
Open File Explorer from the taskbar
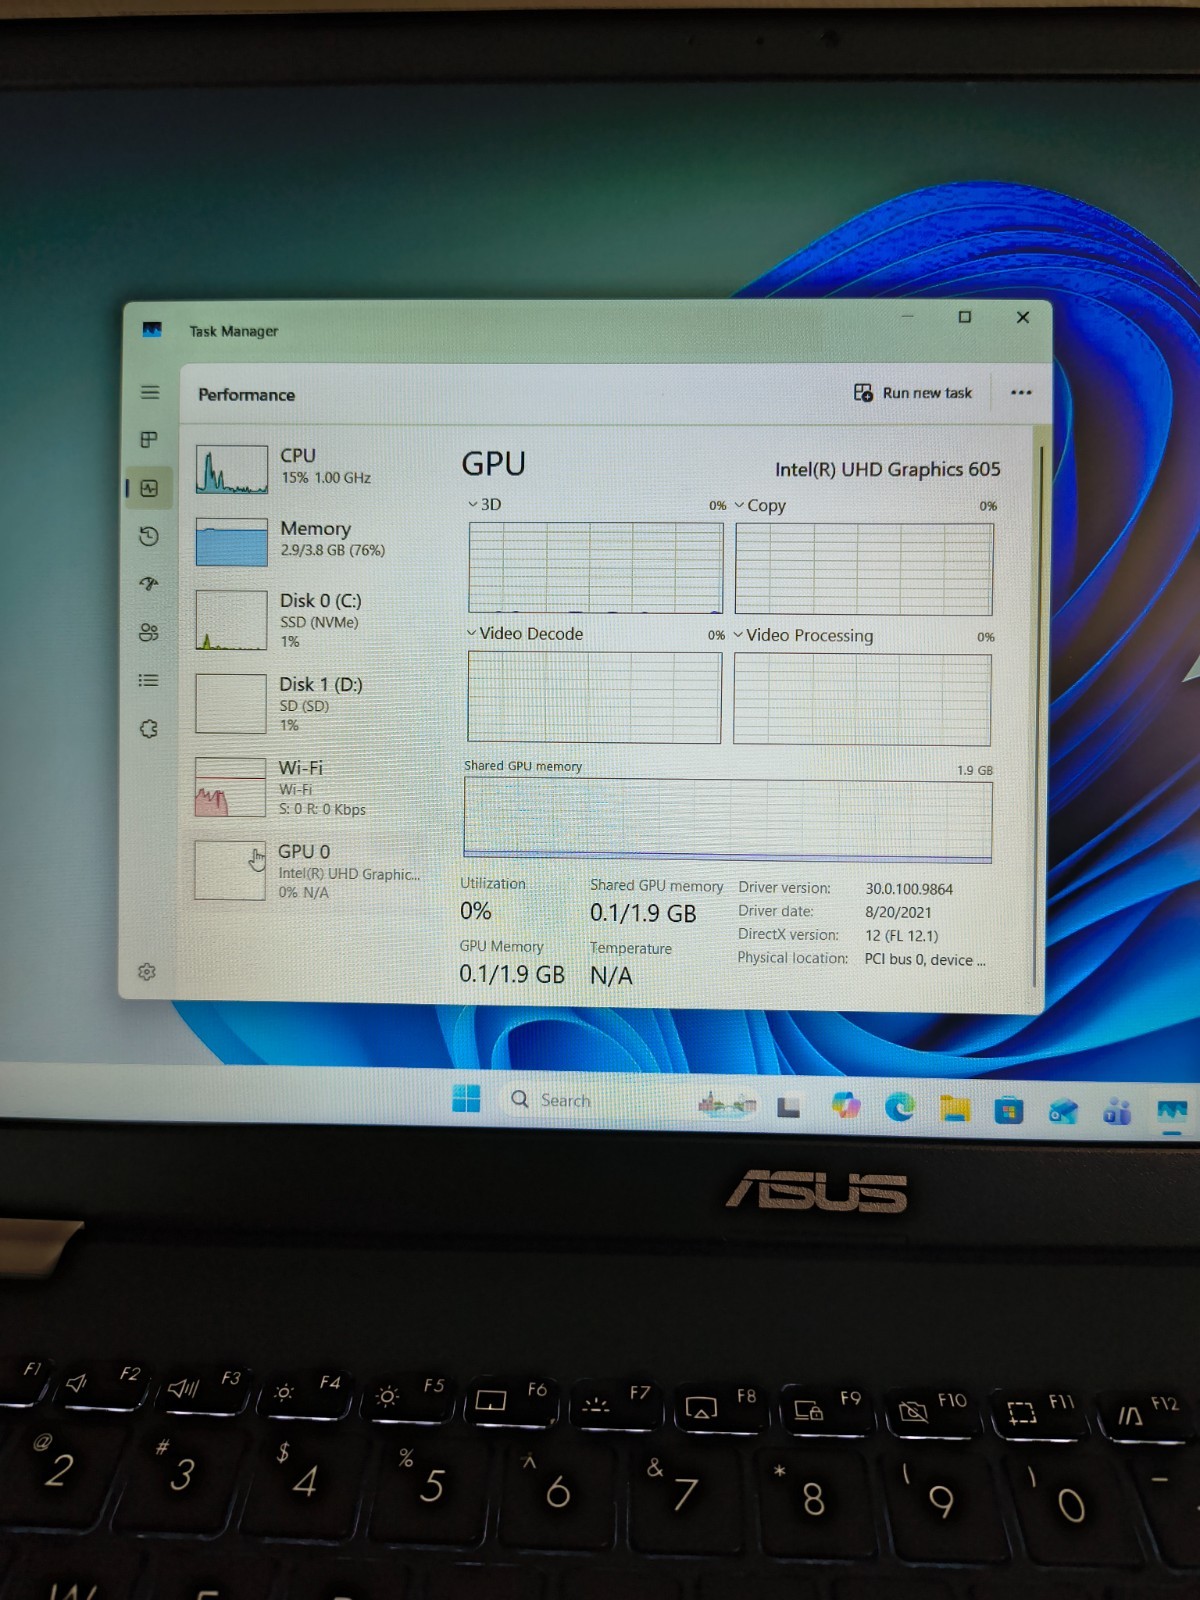pyautogui.click(x=955, y=1108)
